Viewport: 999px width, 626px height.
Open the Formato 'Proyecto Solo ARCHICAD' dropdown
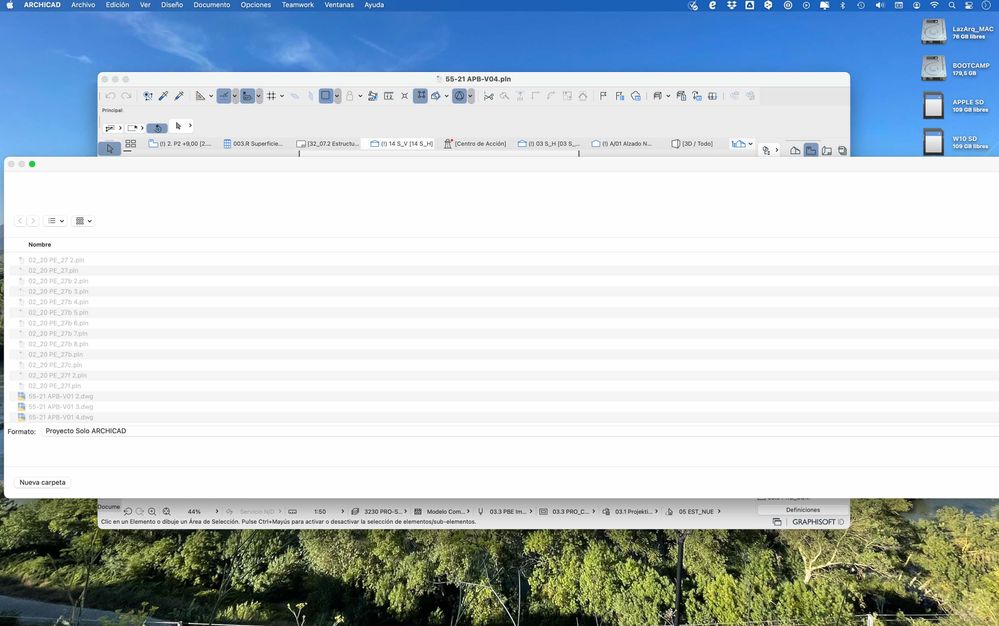[x=520, y=431]
